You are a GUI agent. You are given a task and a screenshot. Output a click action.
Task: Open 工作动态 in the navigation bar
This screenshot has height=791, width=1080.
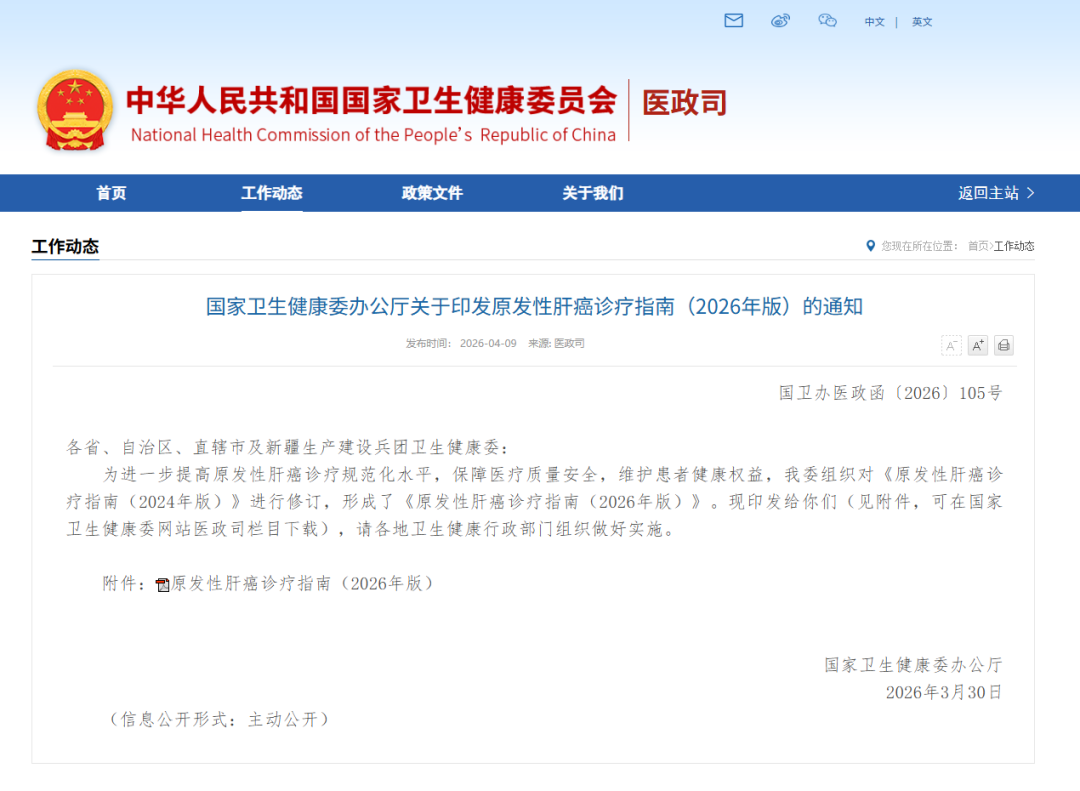pos(272,193)
